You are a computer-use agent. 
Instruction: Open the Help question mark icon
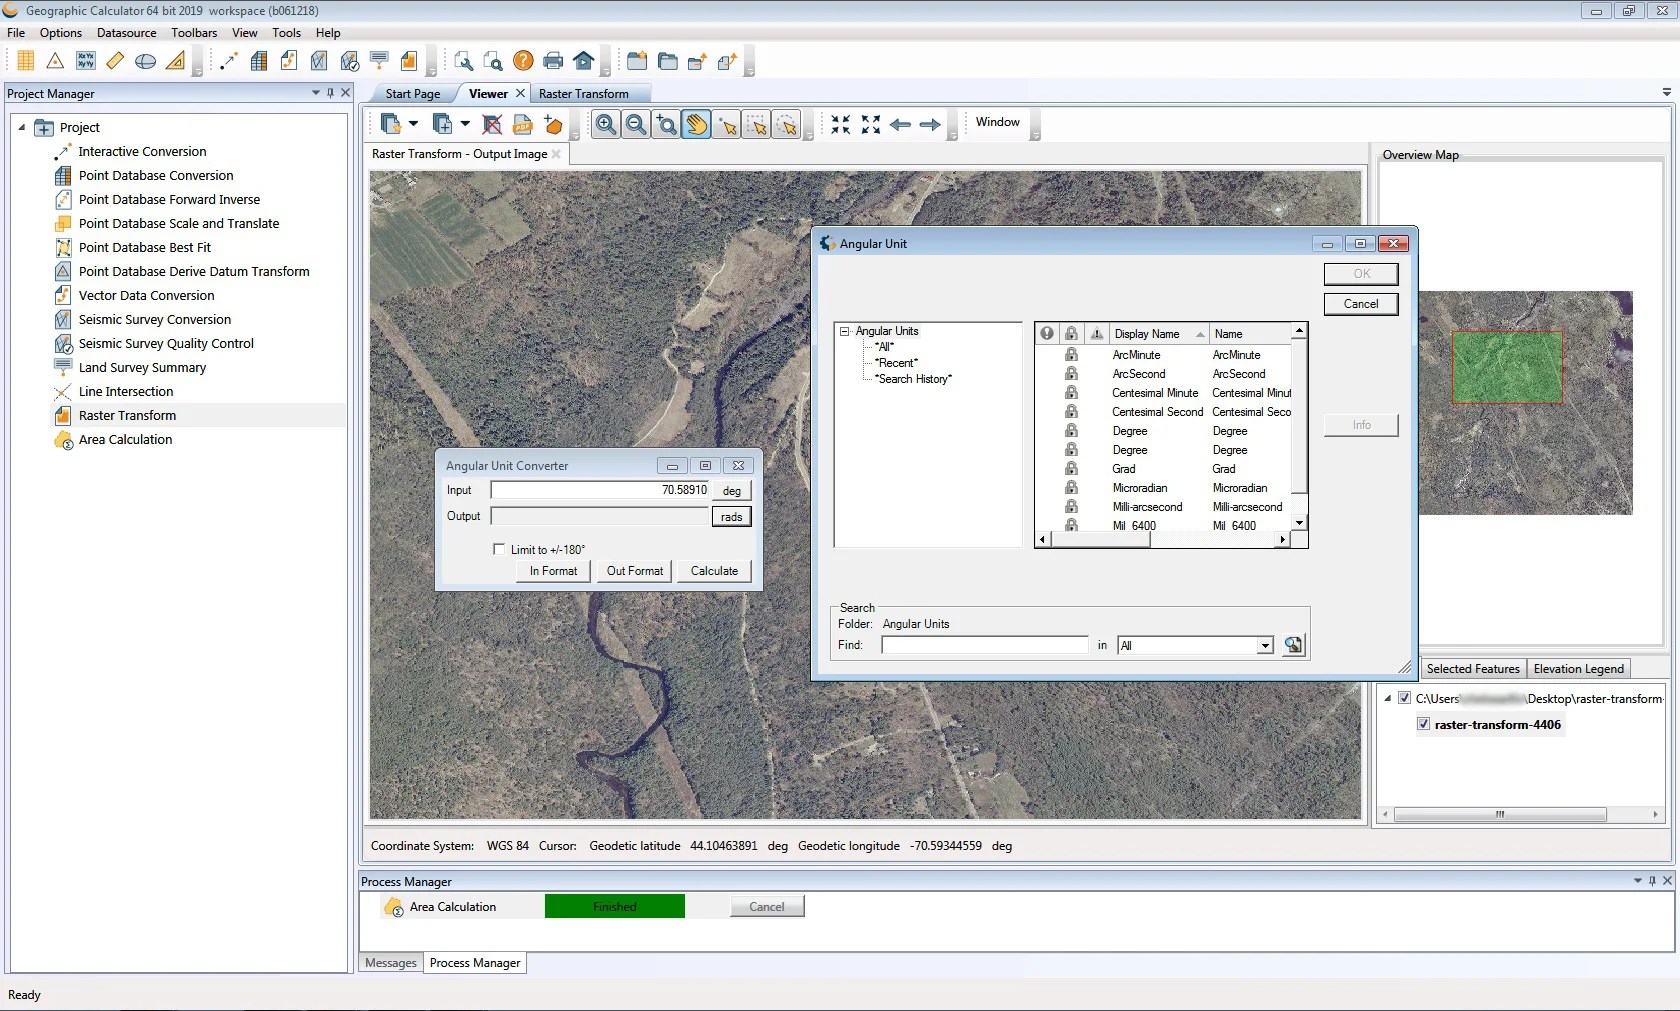click(523, 61)
